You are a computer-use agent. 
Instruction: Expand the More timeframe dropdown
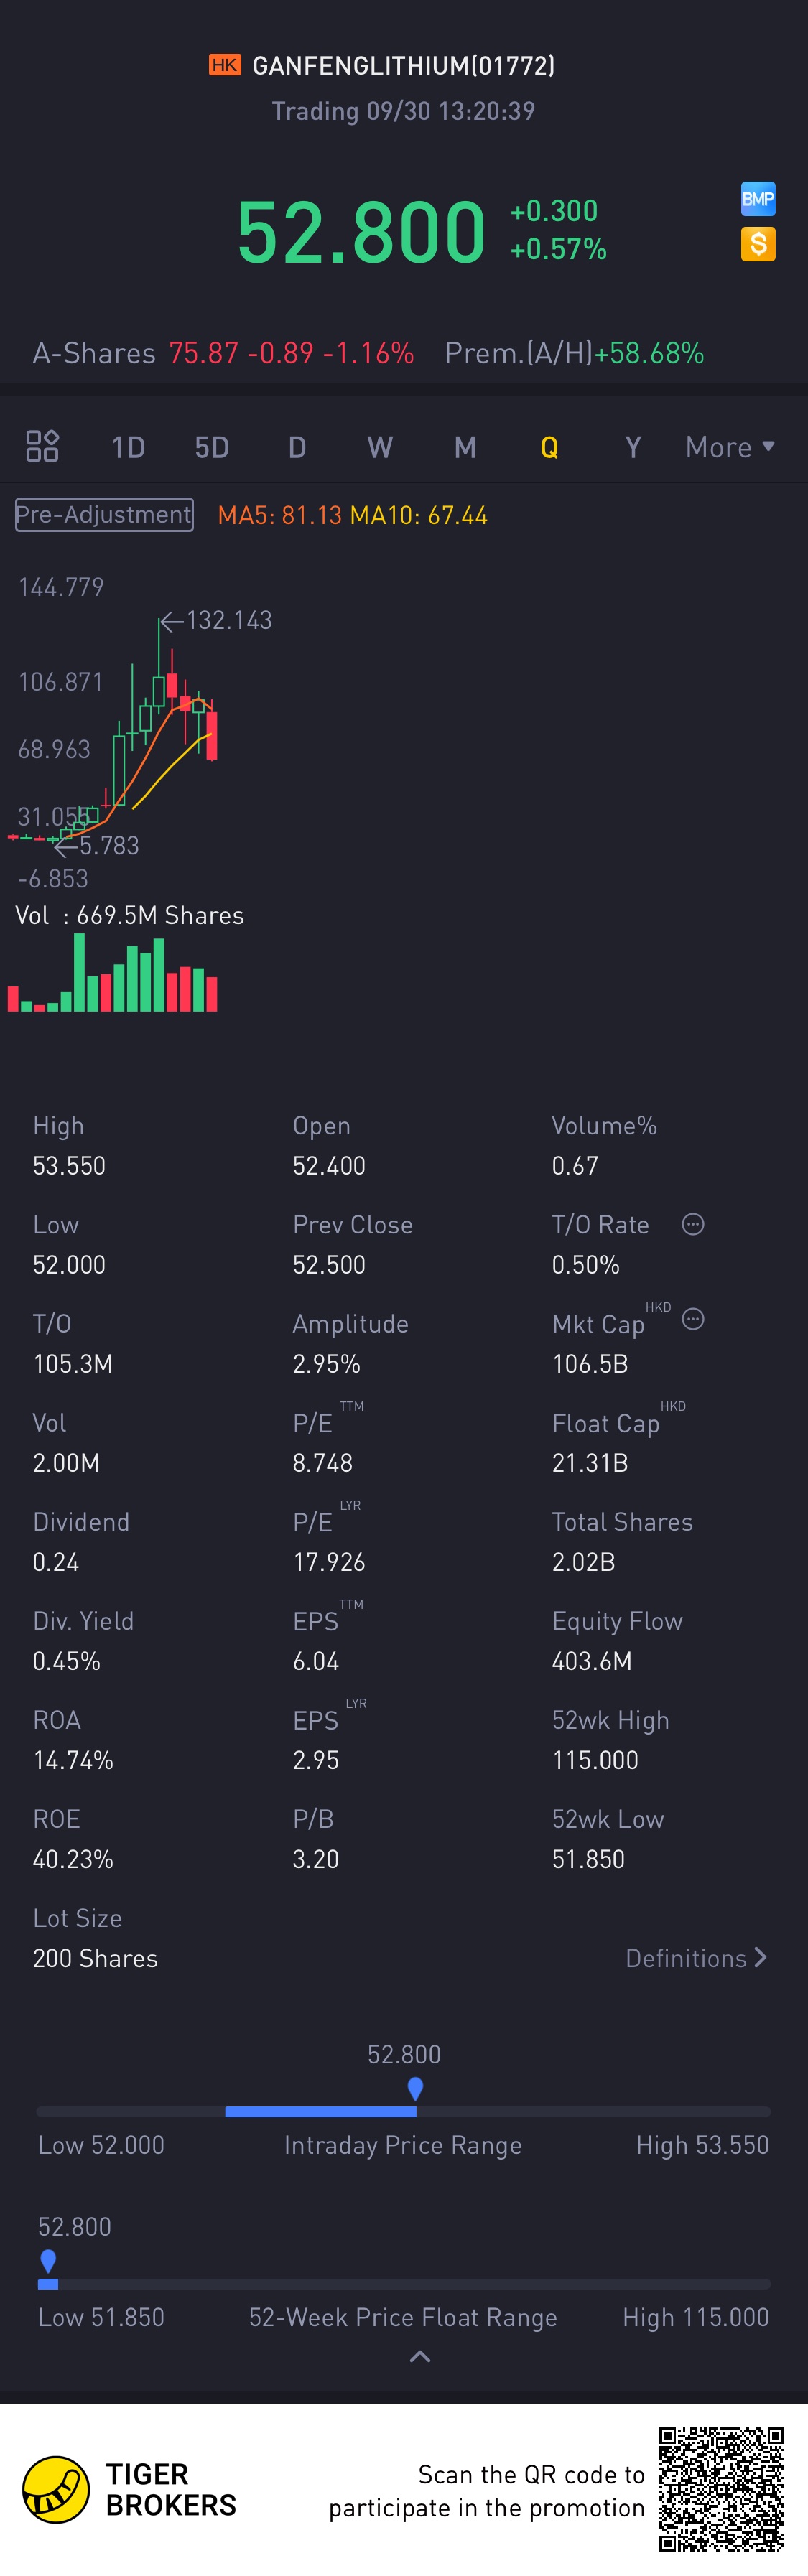point(729,447)
